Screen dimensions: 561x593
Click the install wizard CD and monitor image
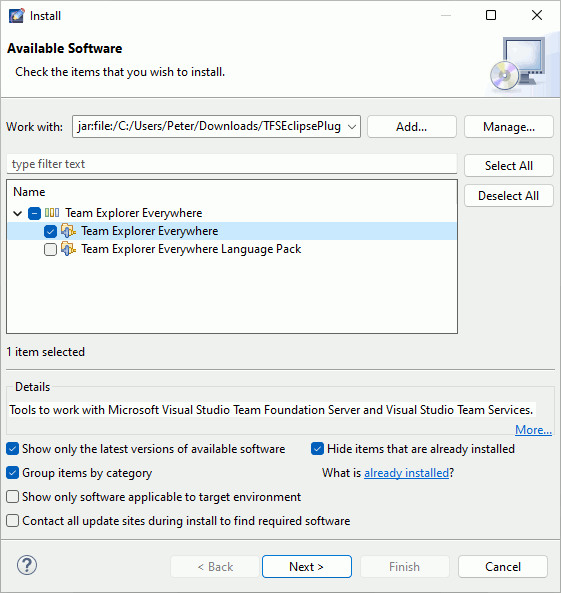[x=518, y=64]
